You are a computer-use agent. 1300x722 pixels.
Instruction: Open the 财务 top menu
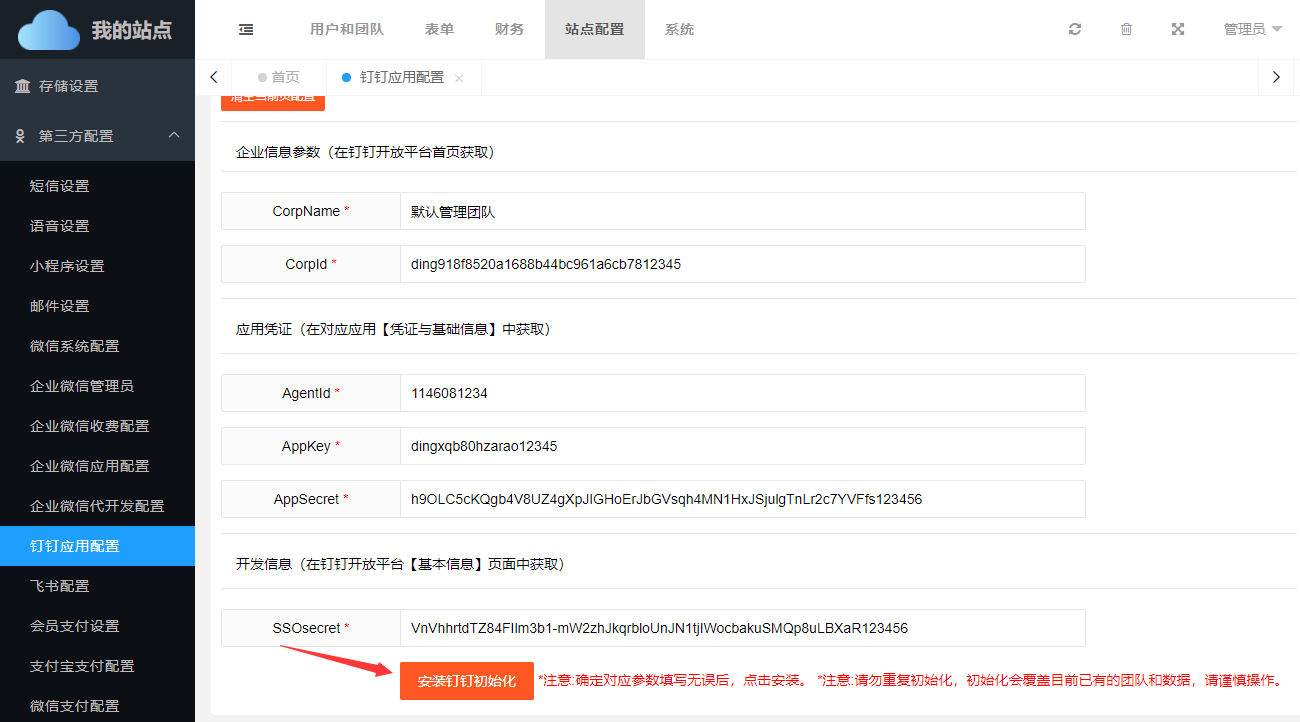tap(509, 30)
